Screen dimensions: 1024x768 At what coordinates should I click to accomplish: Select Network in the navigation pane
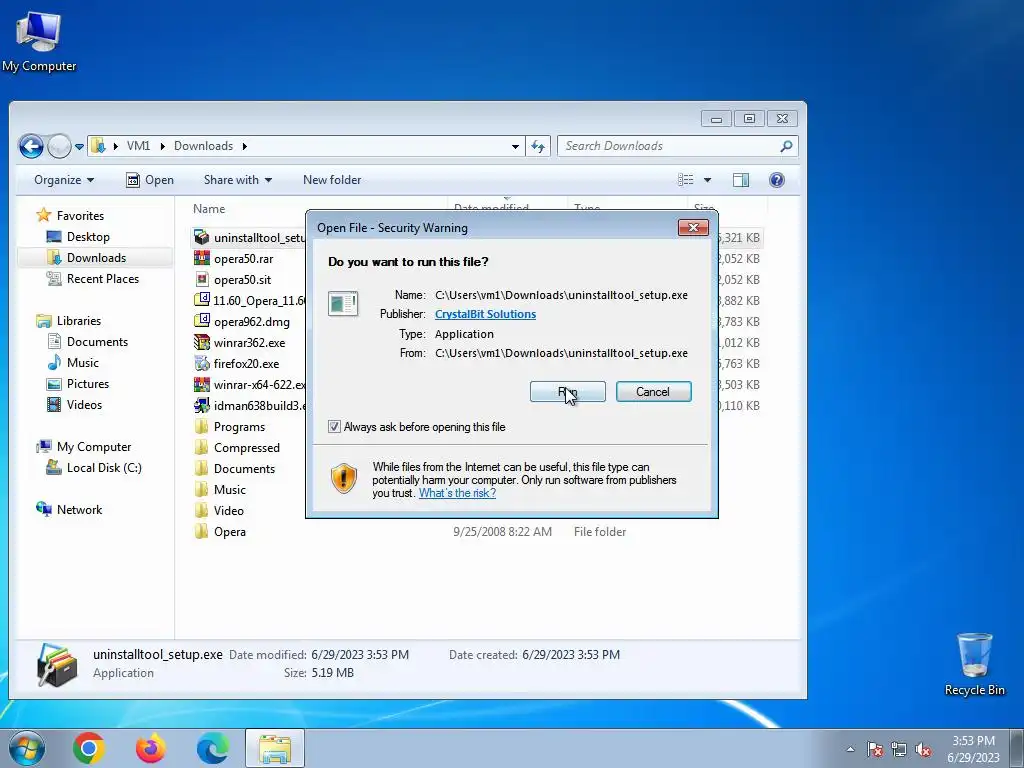point(79,509)
